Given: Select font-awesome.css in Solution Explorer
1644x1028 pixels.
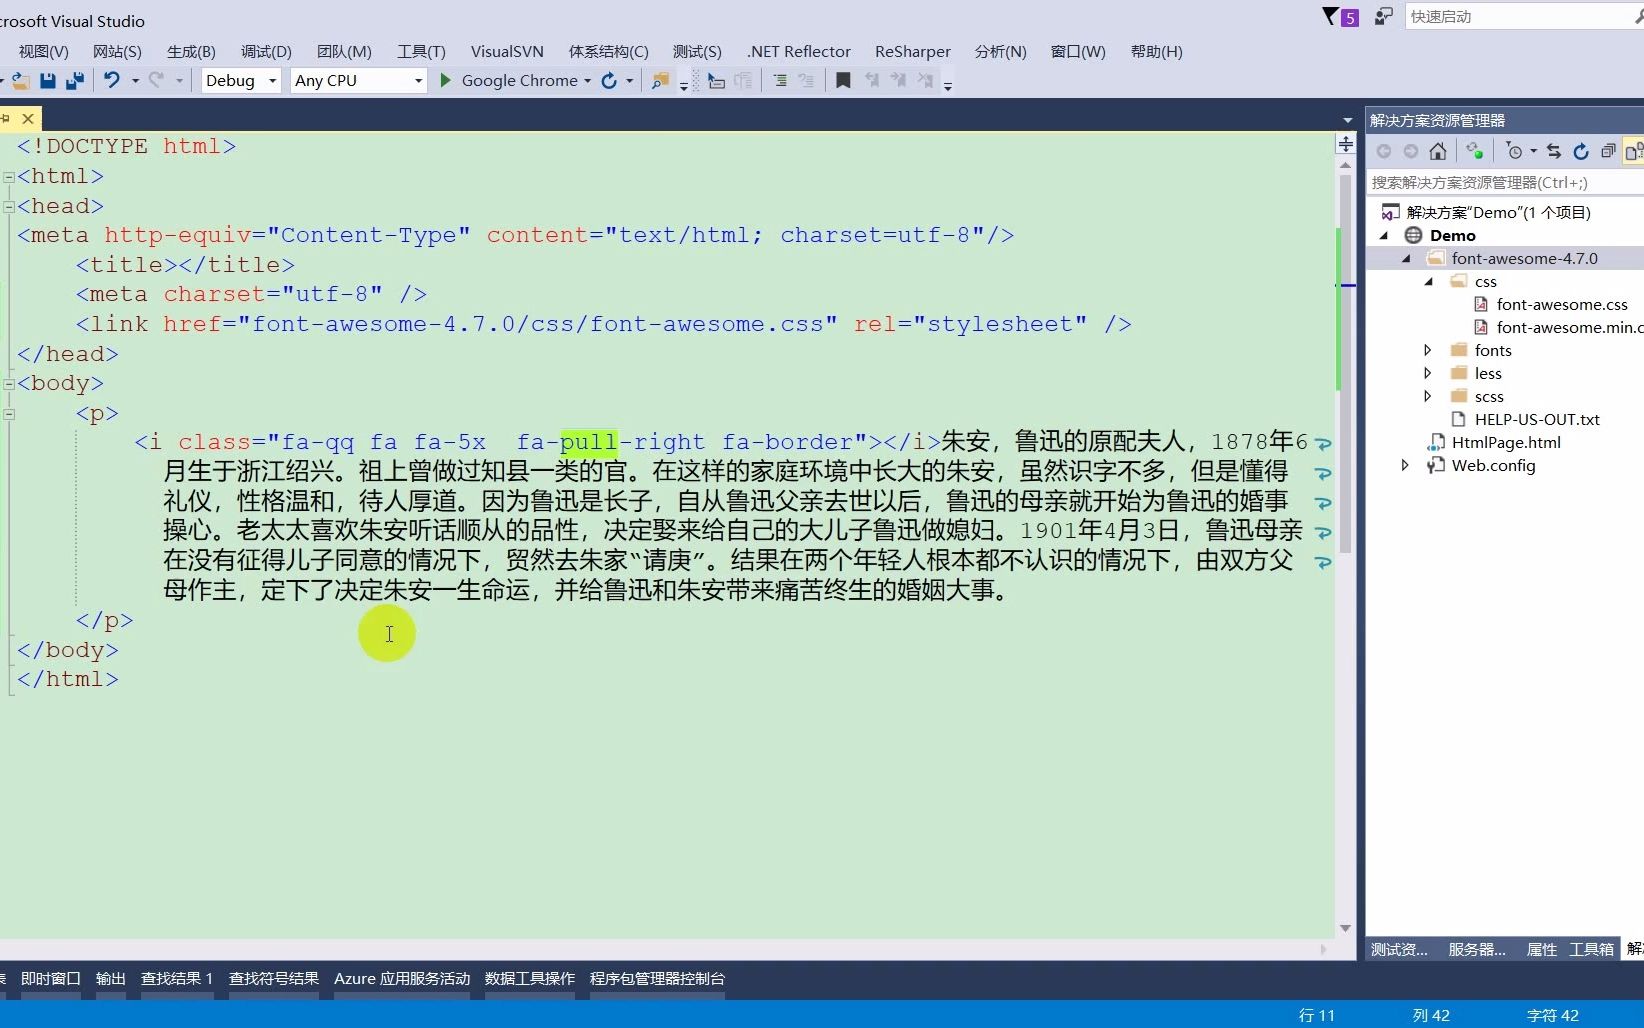Looking at the screenshot, I should click(1561, 305).
